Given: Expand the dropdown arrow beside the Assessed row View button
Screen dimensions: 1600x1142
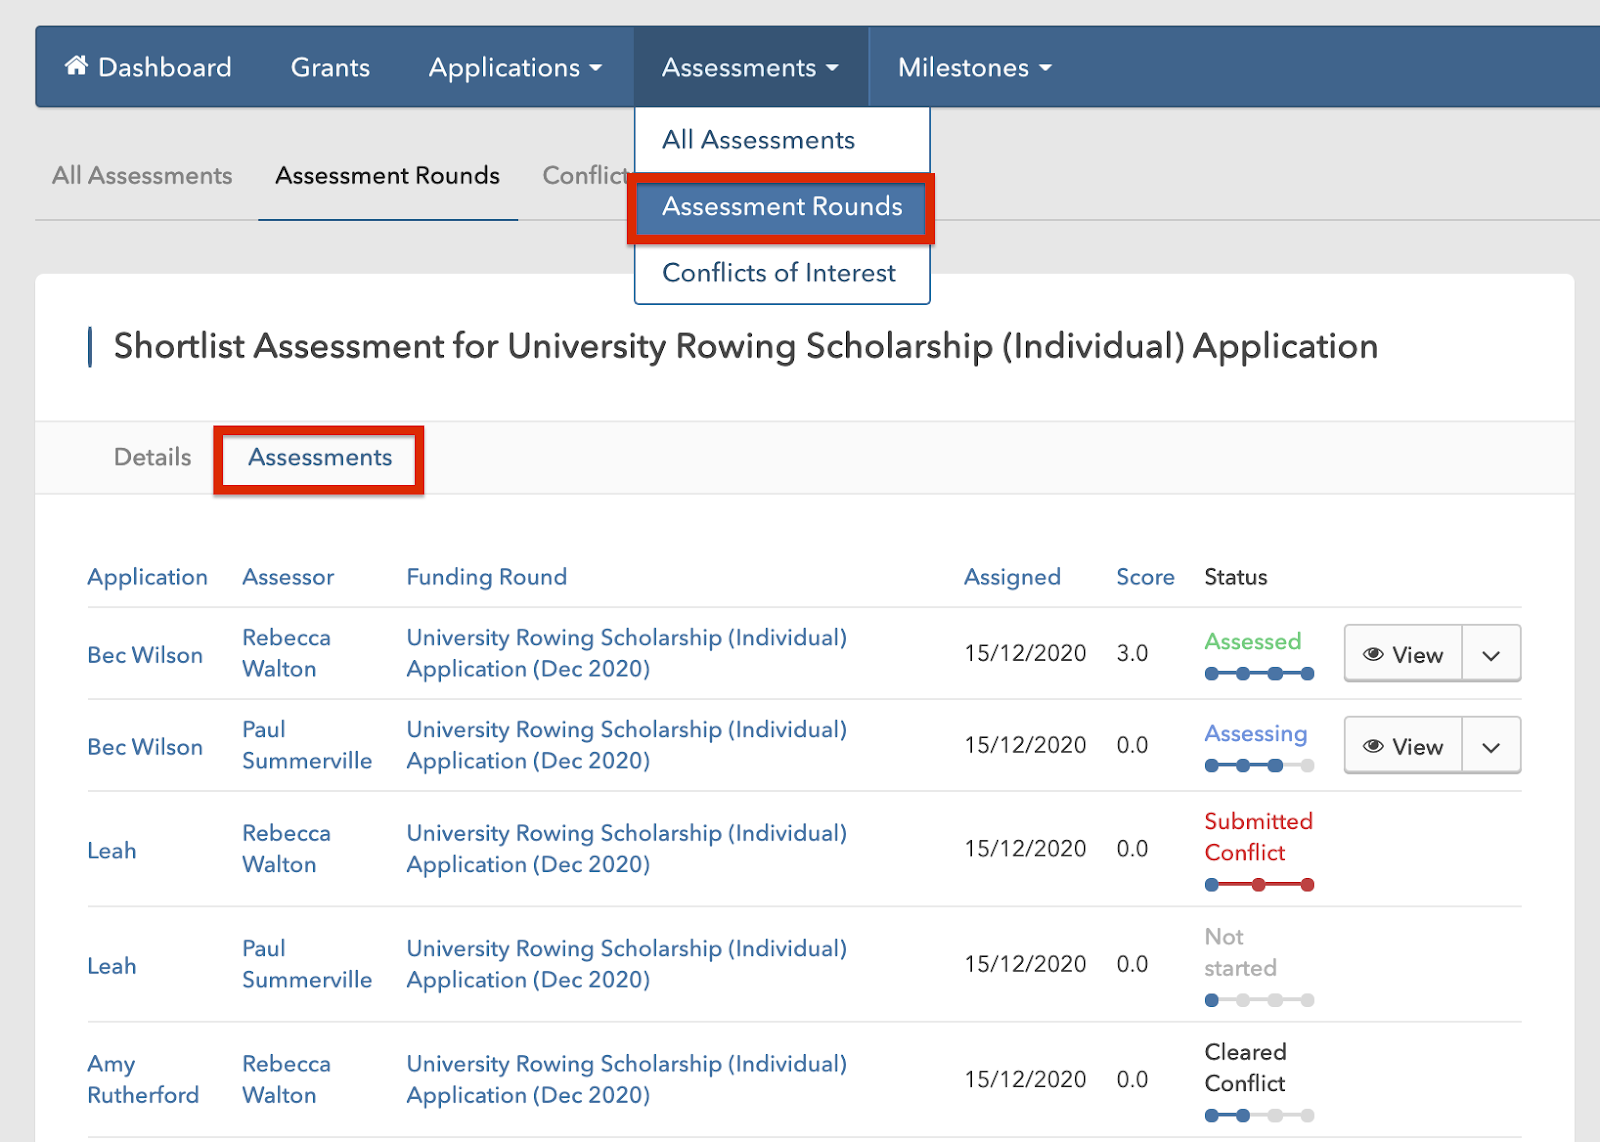Looking at the screenshot, I should tap(1491, 655).
